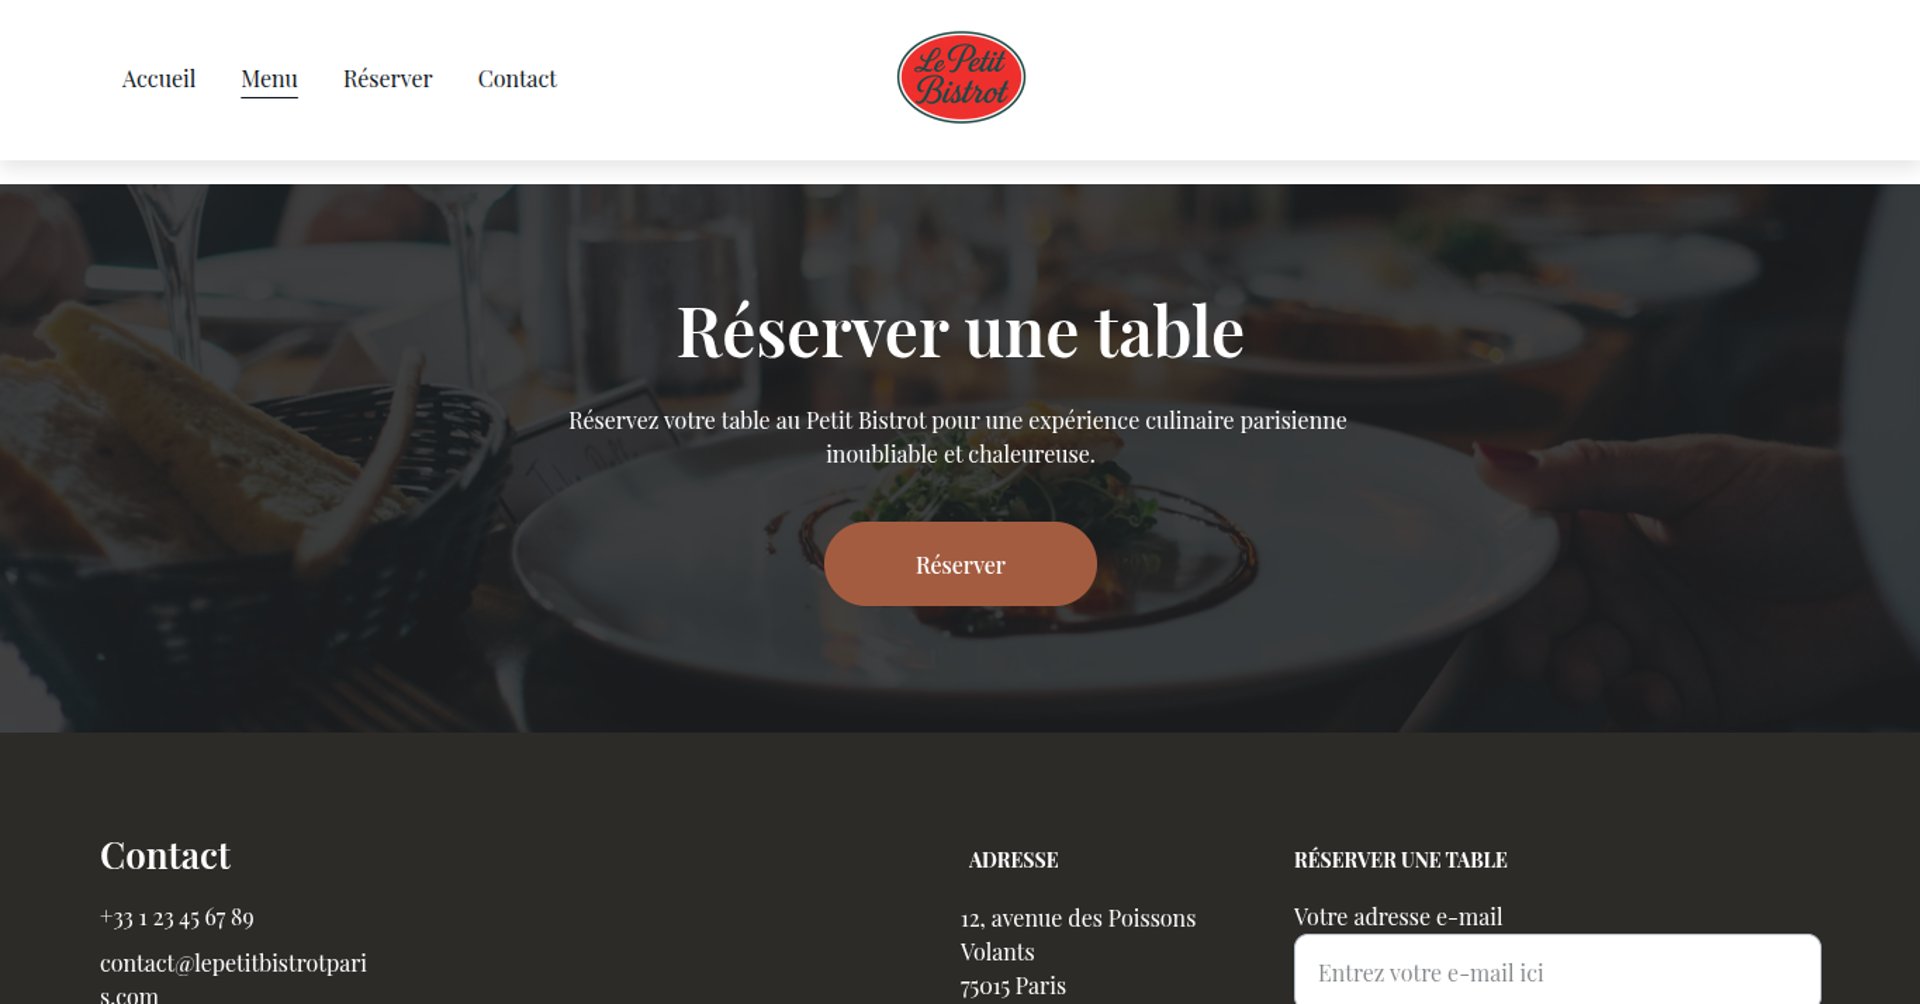
Task: Click the Votre adresse e-mail label
Action: pos(1398,917)
